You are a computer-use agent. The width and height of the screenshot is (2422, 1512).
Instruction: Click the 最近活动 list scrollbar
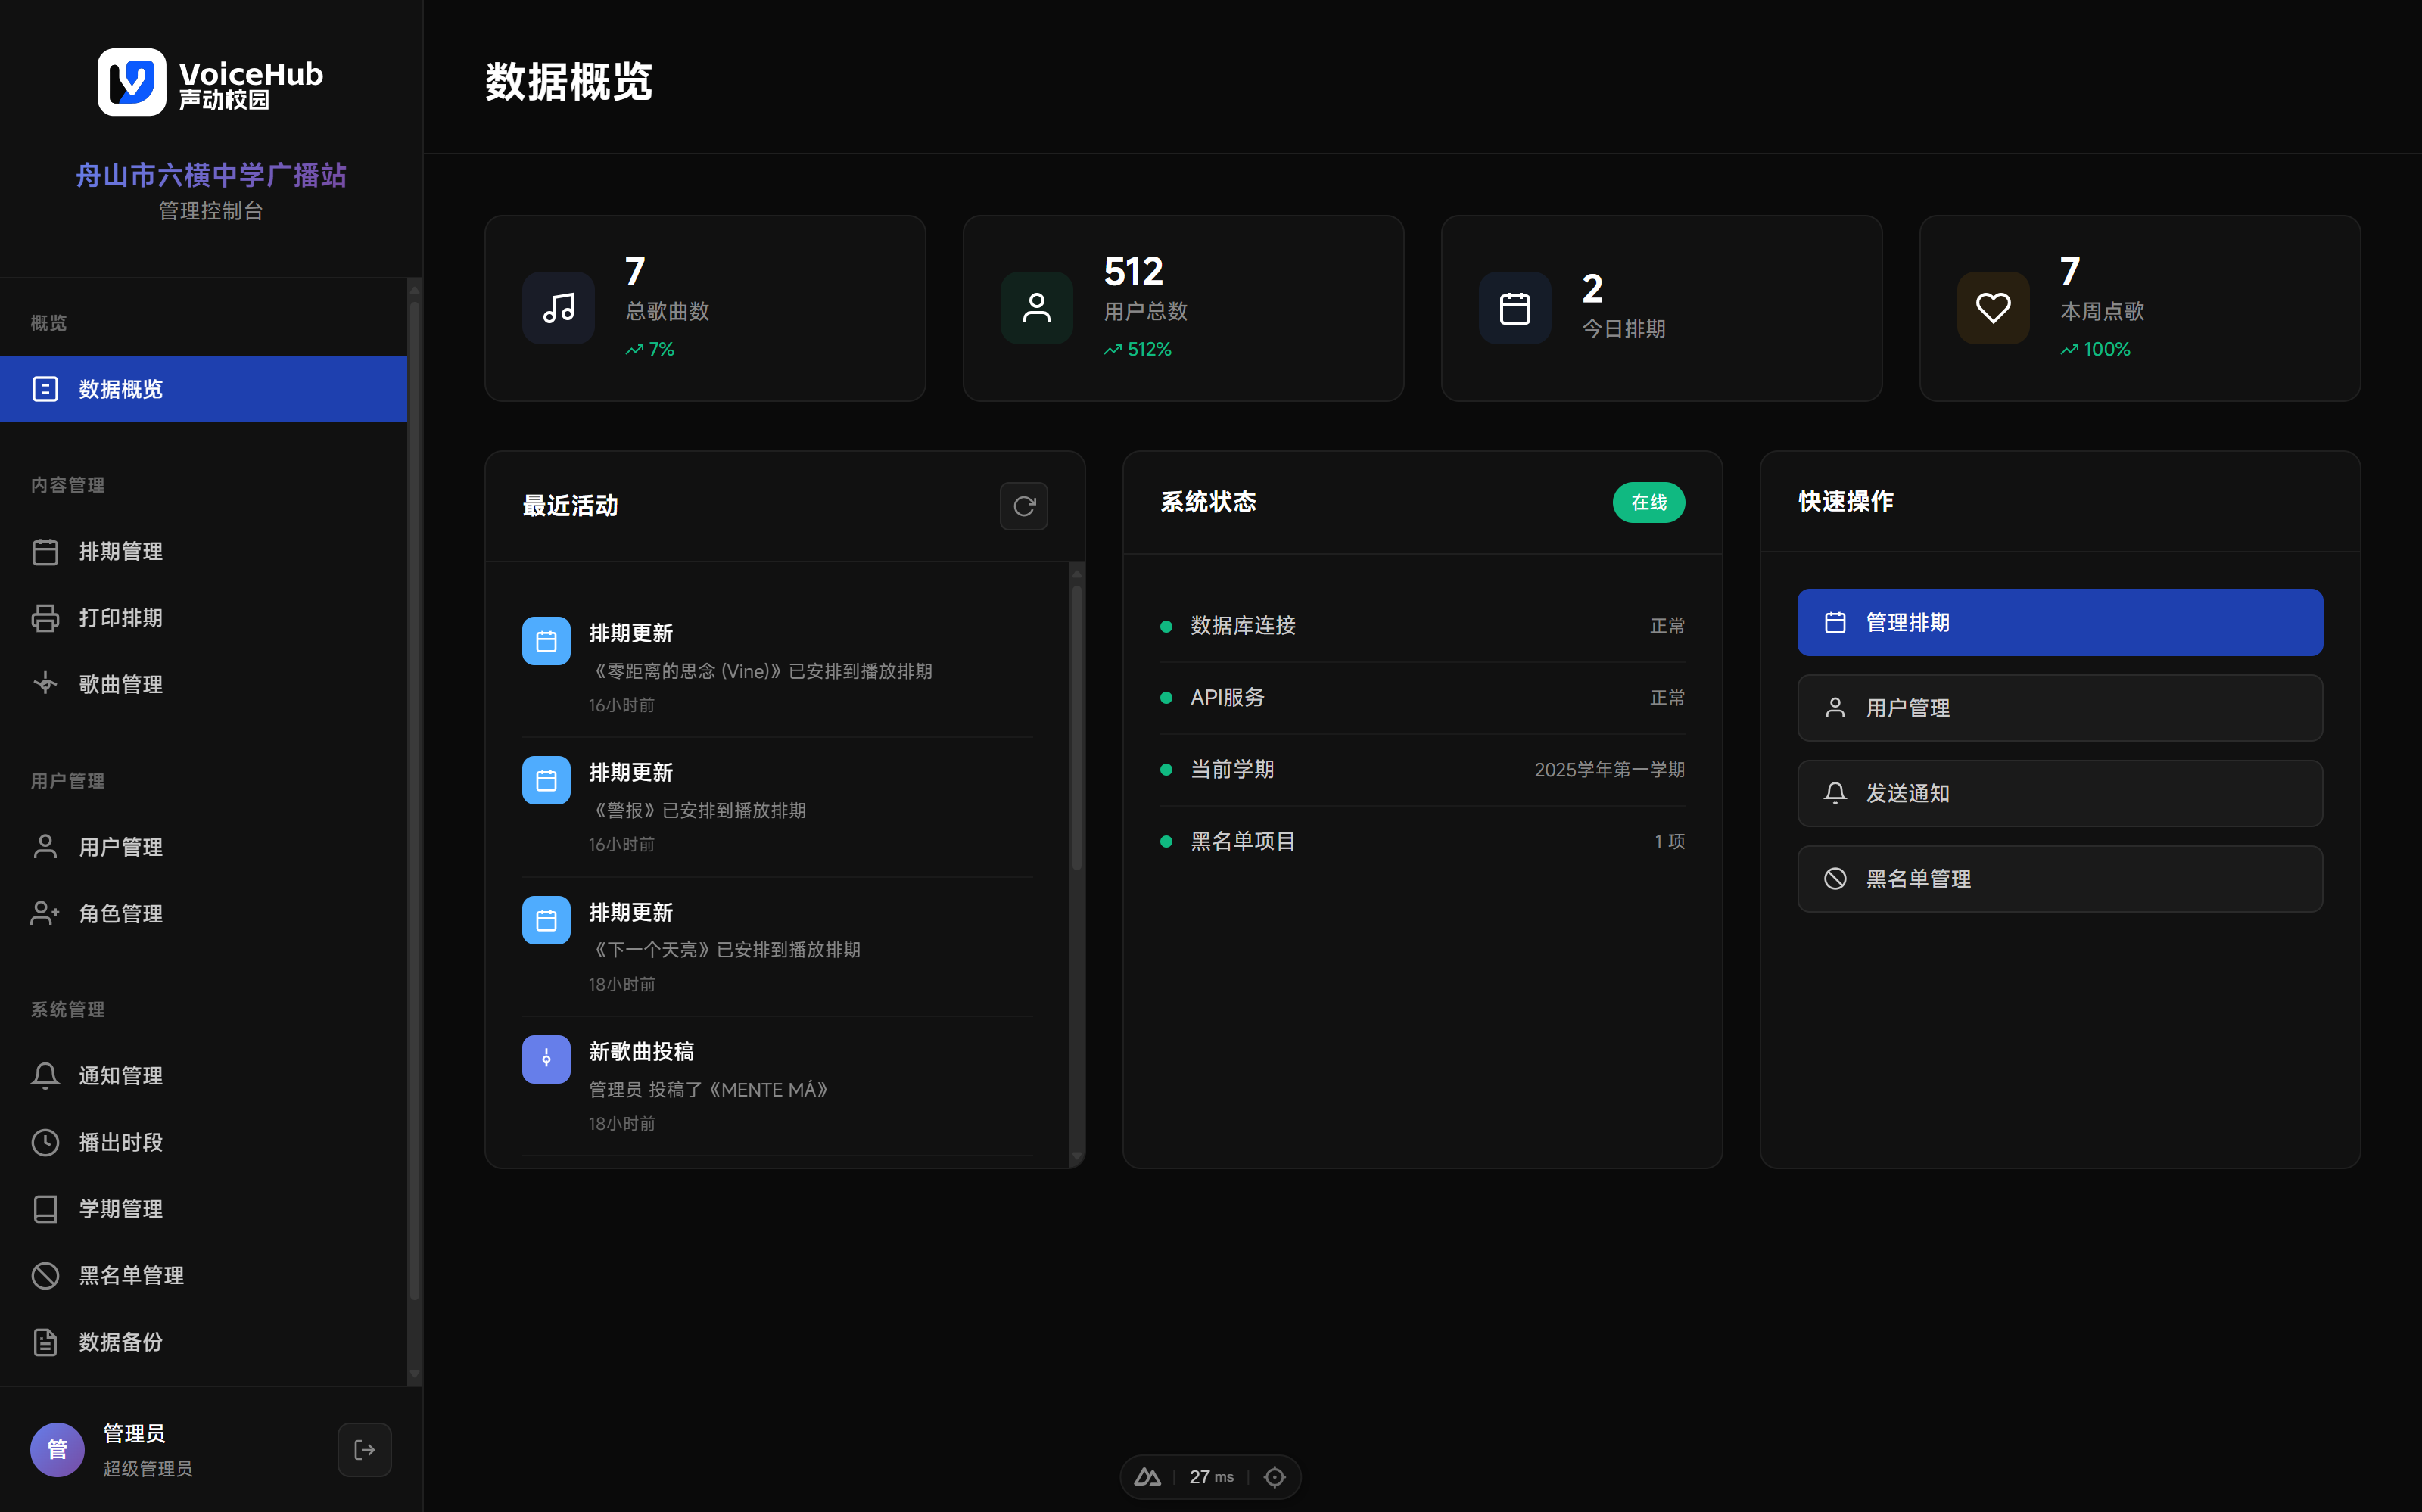tap(1076, 727)
